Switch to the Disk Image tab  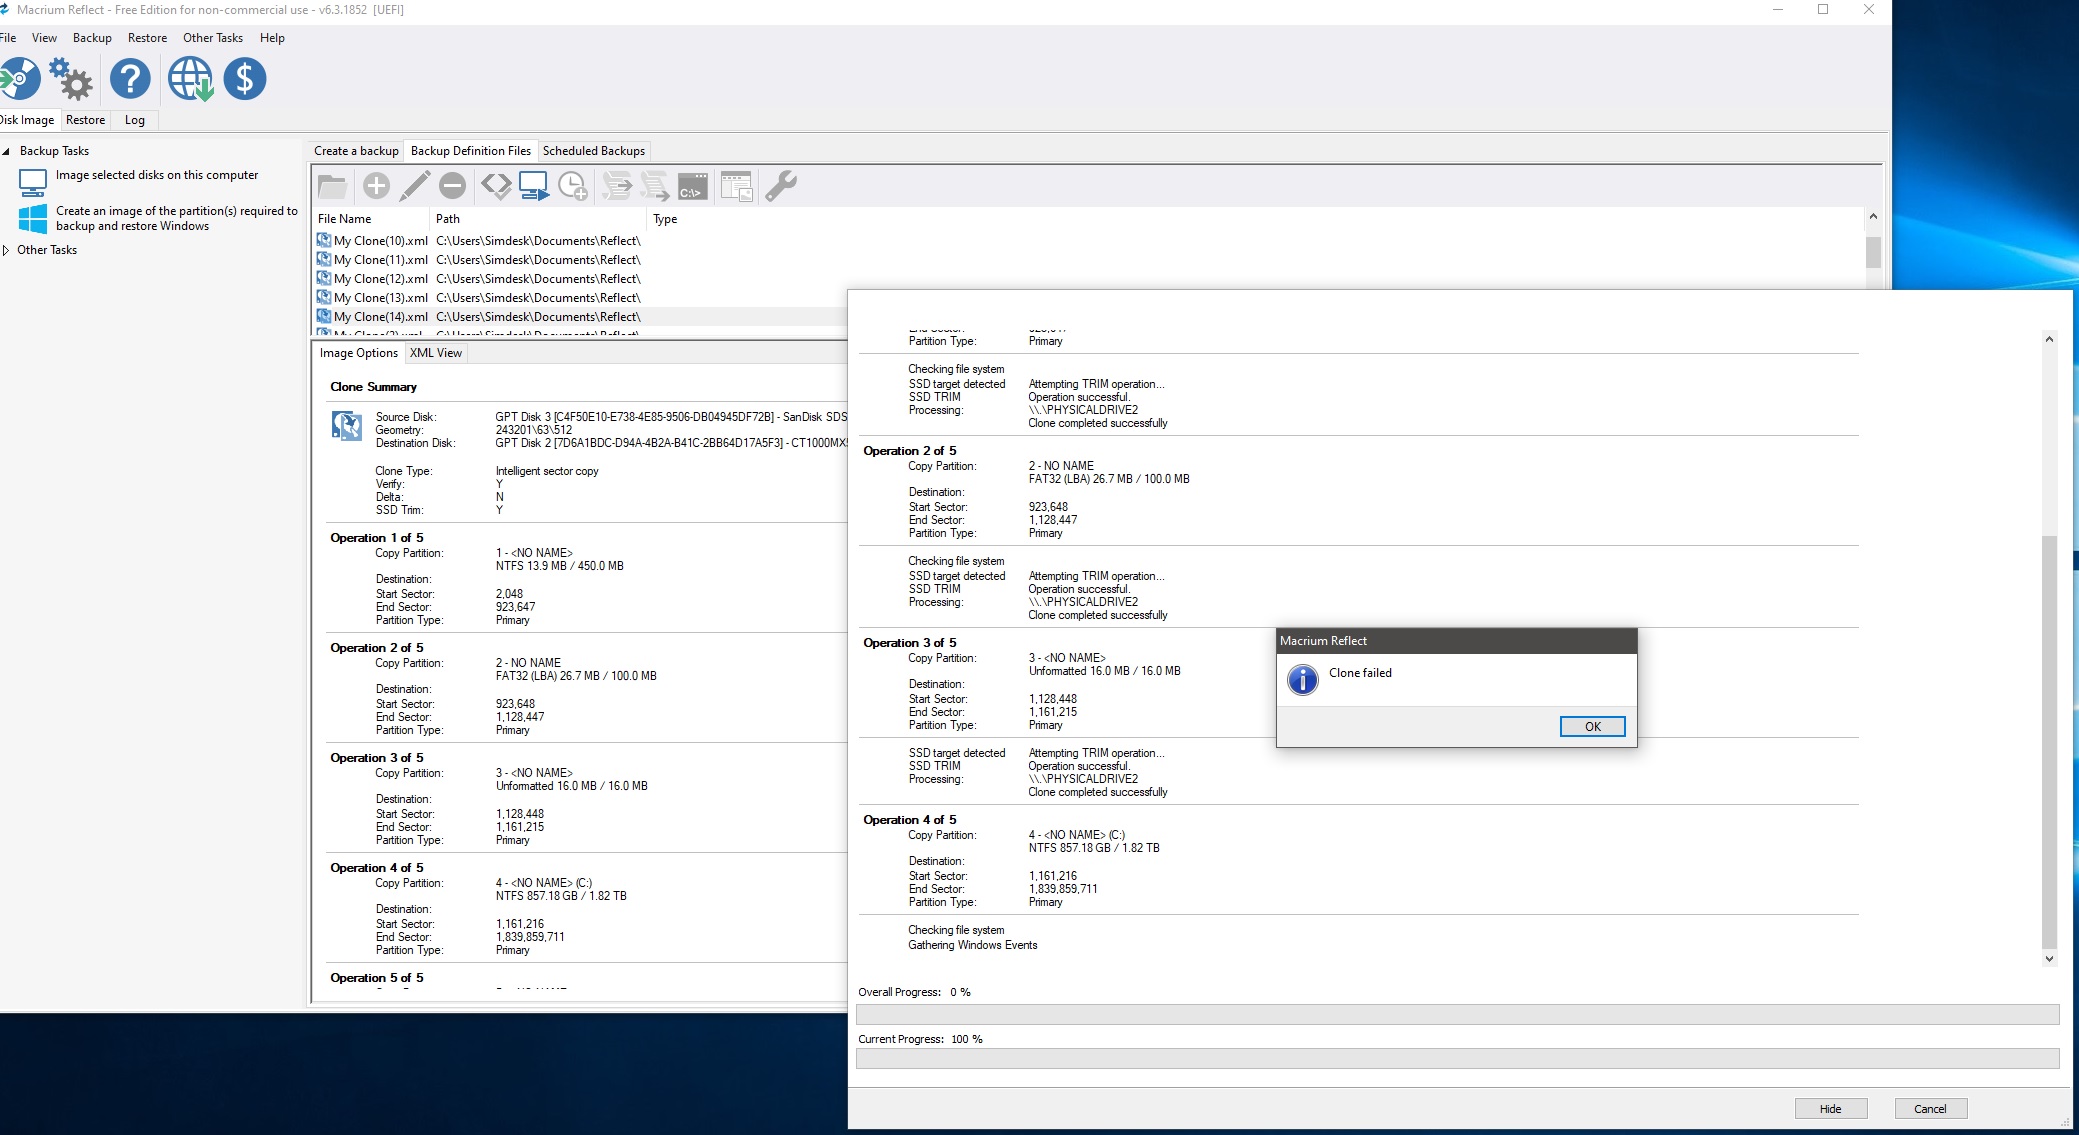(28, 120)
